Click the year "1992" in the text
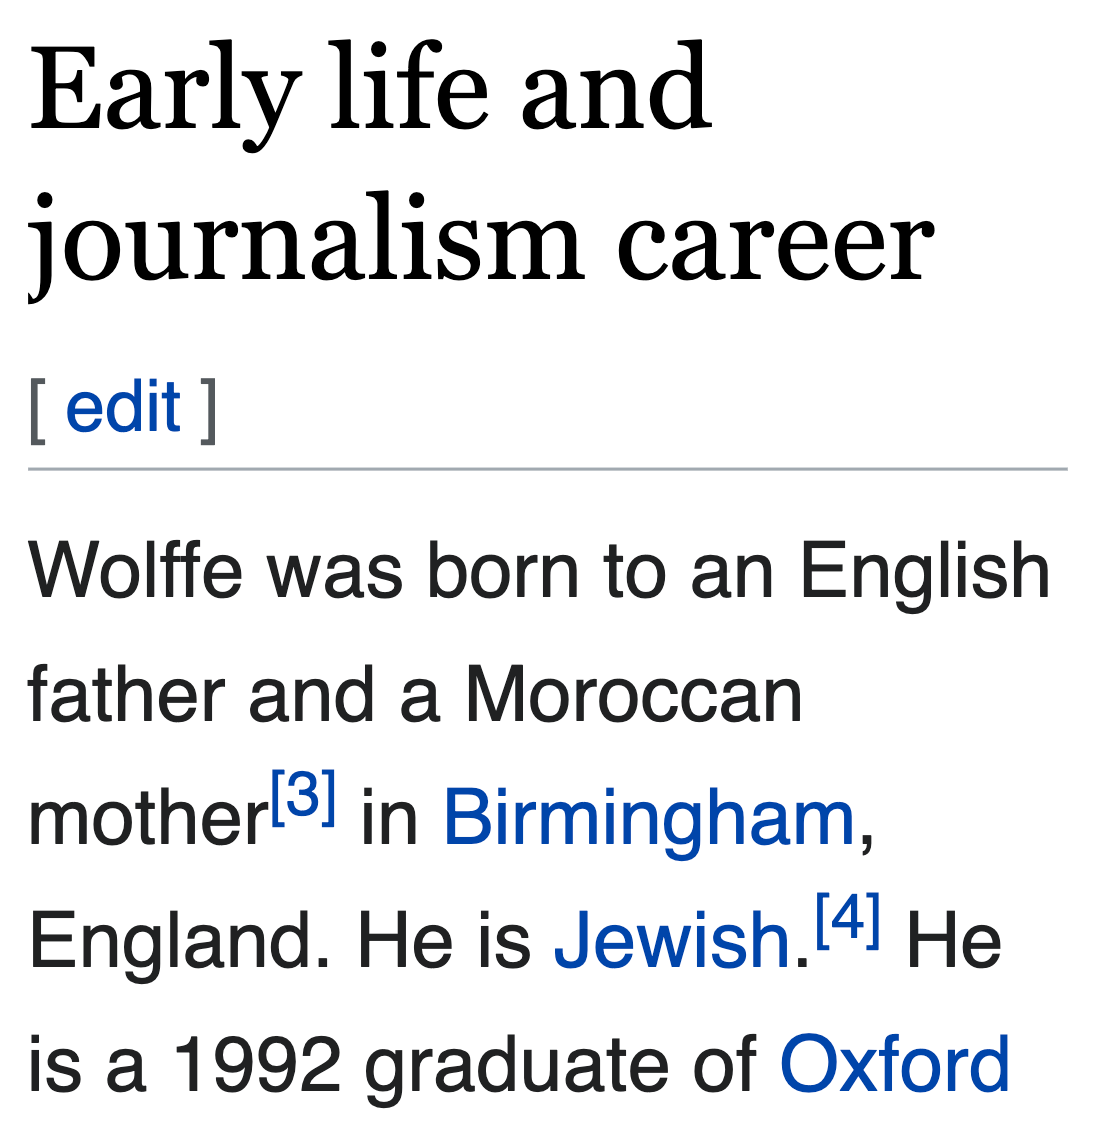 pyautogui.click(x=257, y=1064)
